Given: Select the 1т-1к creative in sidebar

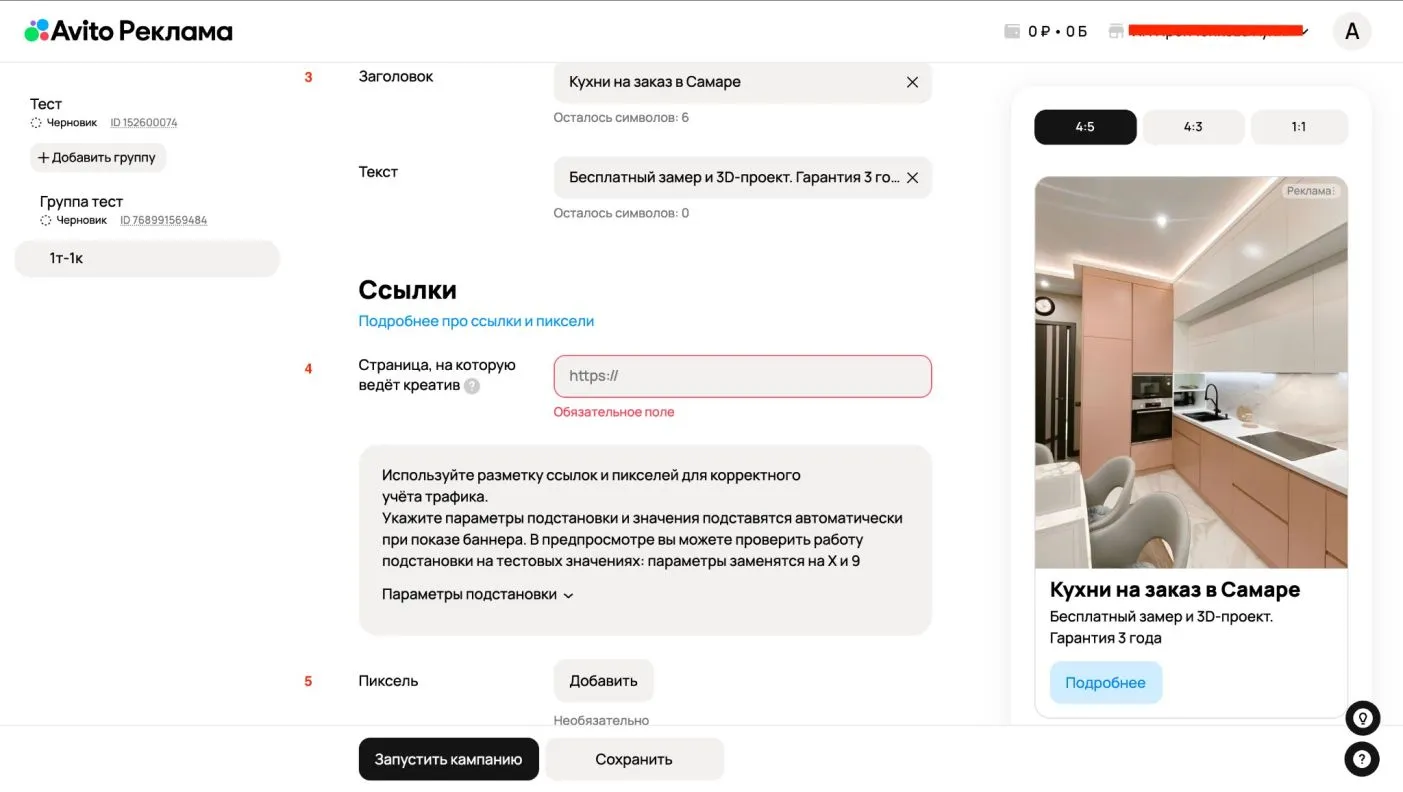Looking at the screenshot, I should pos(147,258).
